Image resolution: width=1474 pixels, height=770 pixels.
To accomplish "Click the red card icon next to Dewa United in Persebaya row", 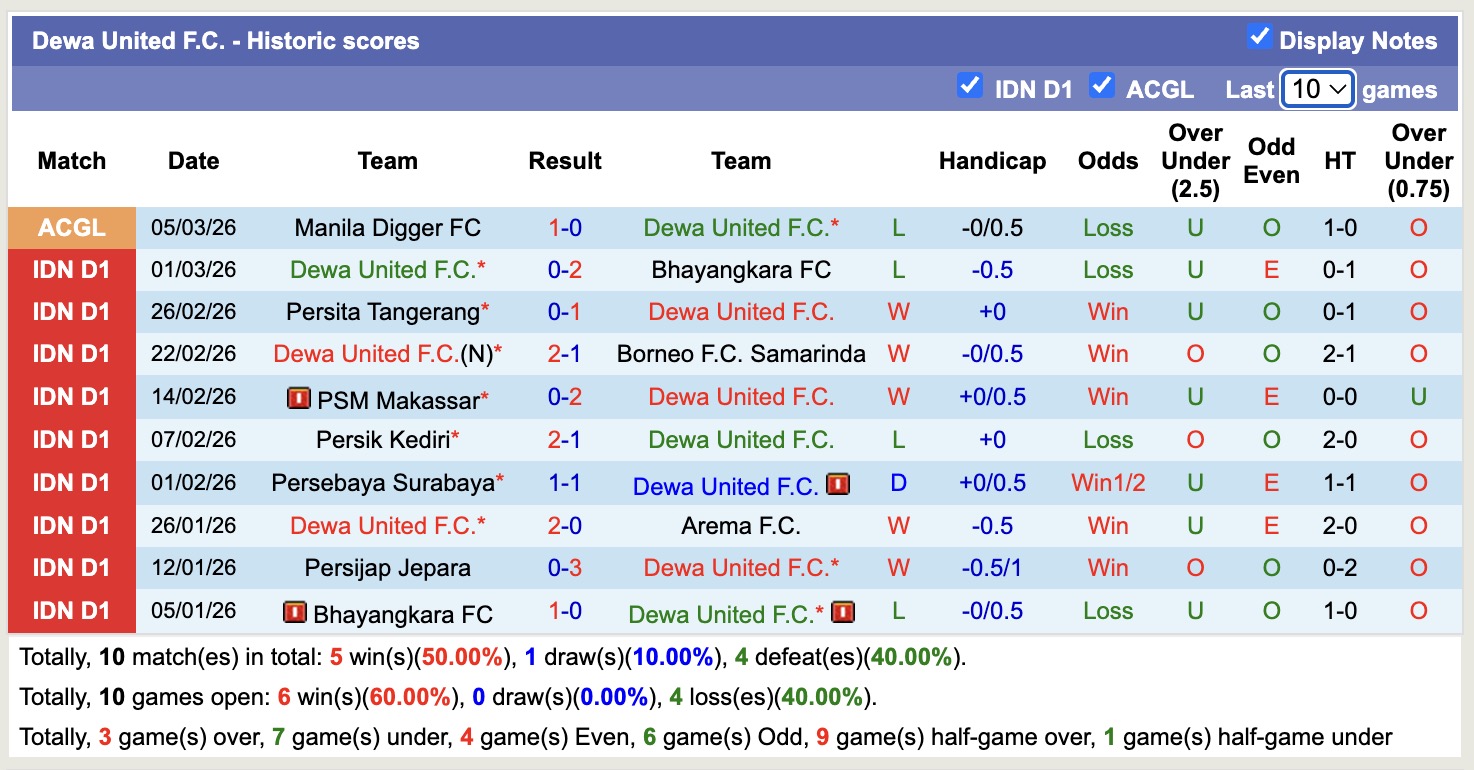I will click(x=838, y=484).
